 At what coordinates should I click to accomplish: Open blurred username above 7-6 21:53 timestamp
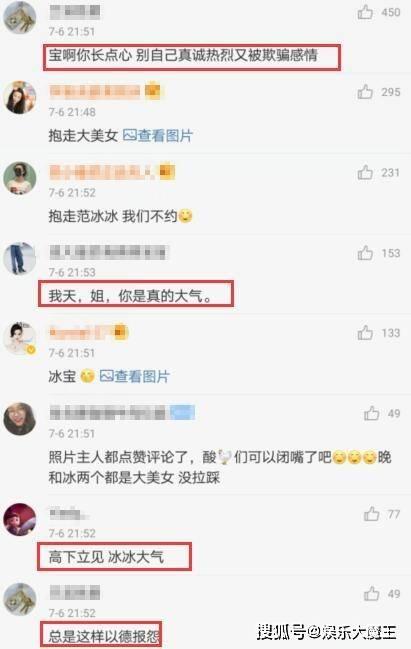click(108, 252)
